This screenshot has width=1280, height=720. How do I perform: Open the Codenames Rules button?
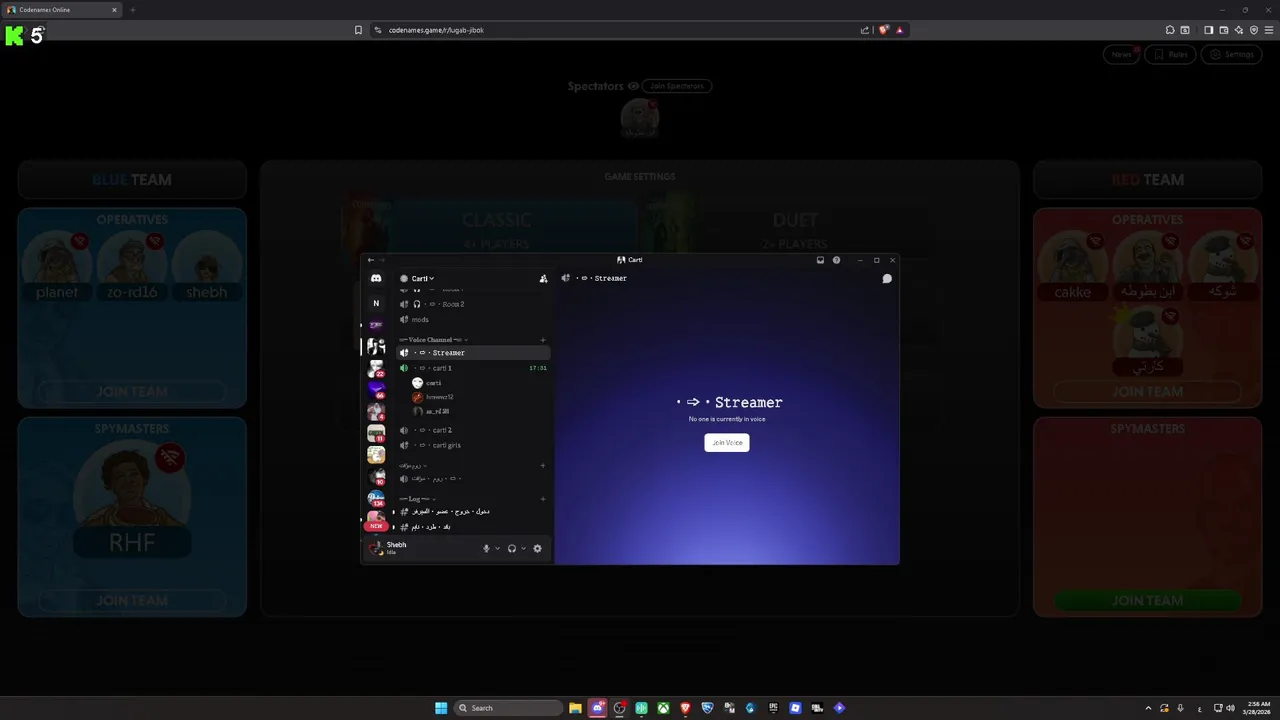tap(1170, 54)
